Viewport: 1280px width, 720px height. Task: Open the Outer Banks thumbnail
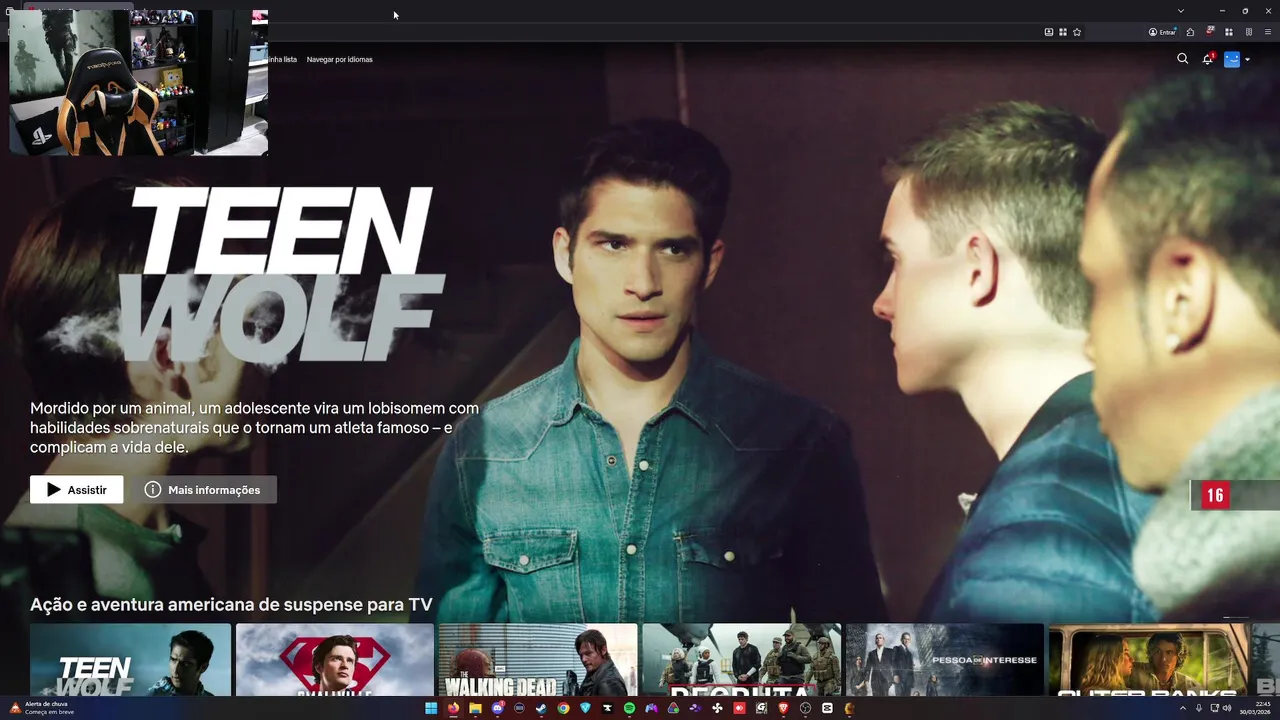click(x=1148, y=659)
